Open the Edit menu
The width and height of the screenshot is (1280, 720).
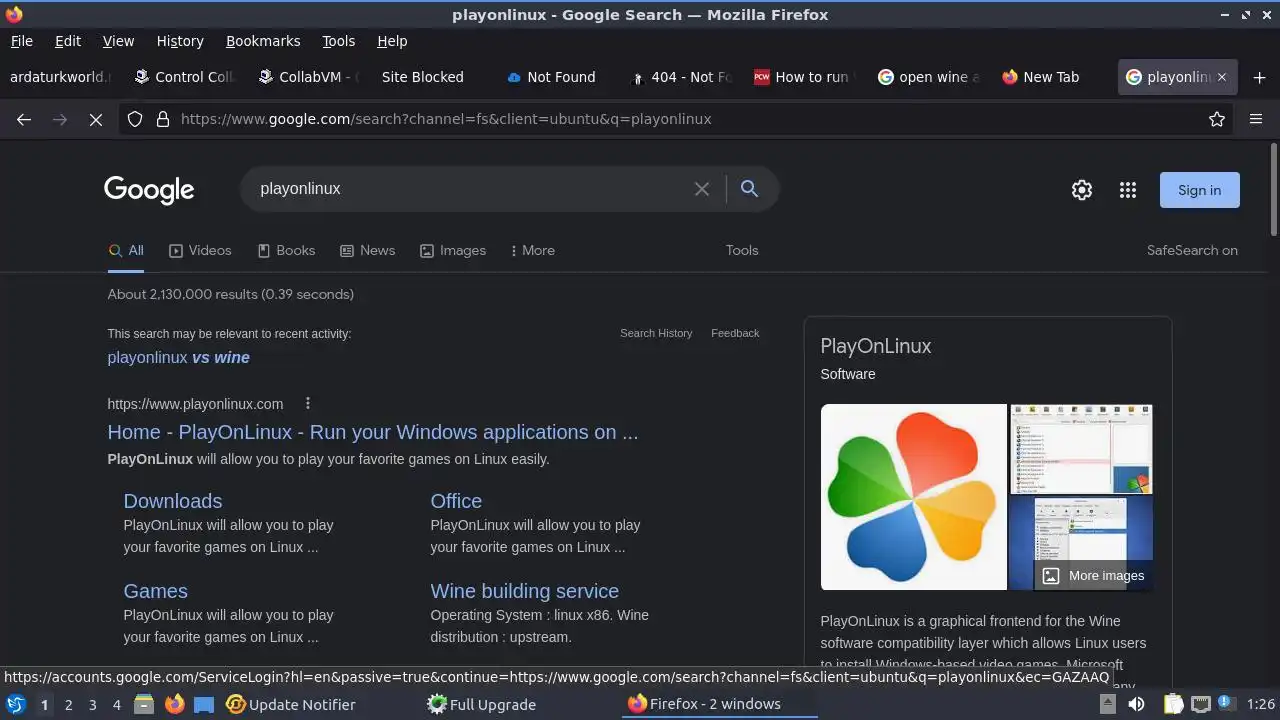tap(68, 41)
